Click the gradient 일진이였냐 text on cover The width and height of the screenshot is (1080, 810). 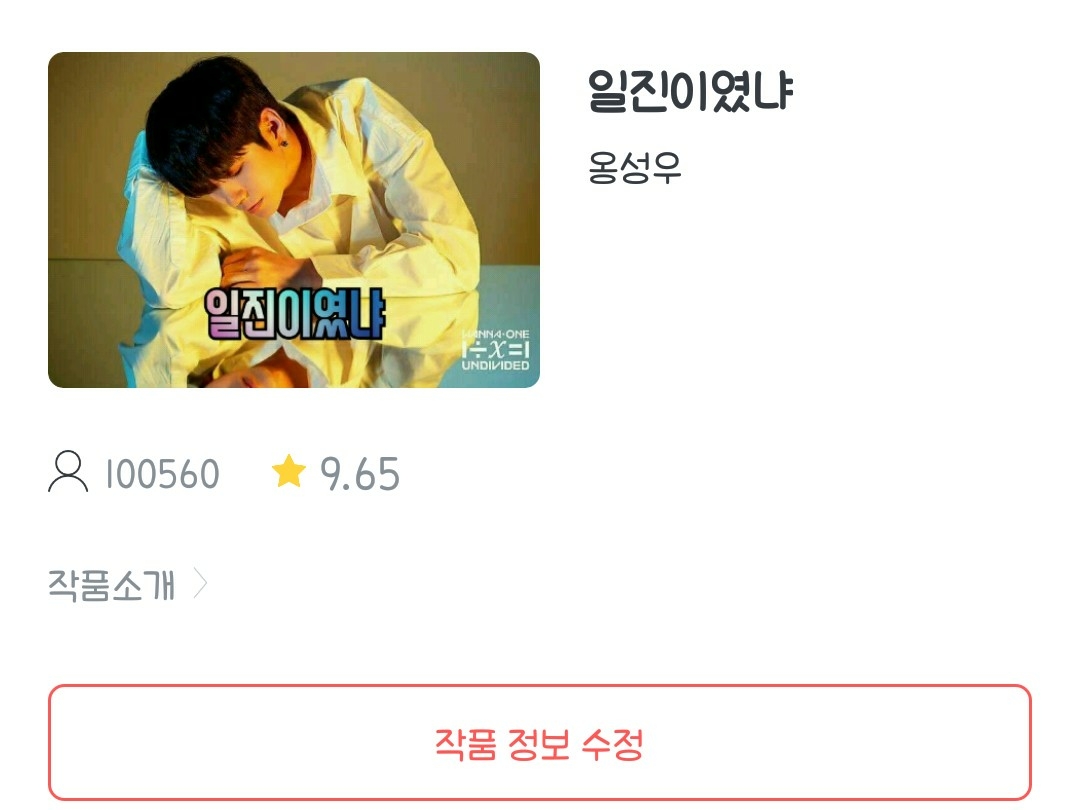click(x=294, y=314)
